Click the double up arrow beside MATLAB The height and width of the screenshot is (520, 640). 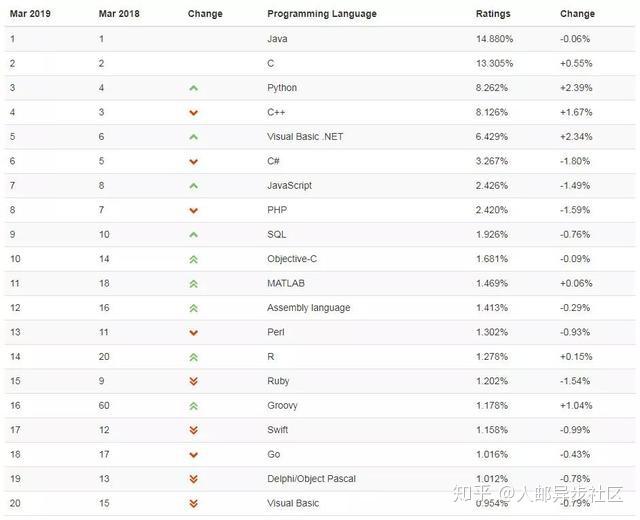pos(193,284)
